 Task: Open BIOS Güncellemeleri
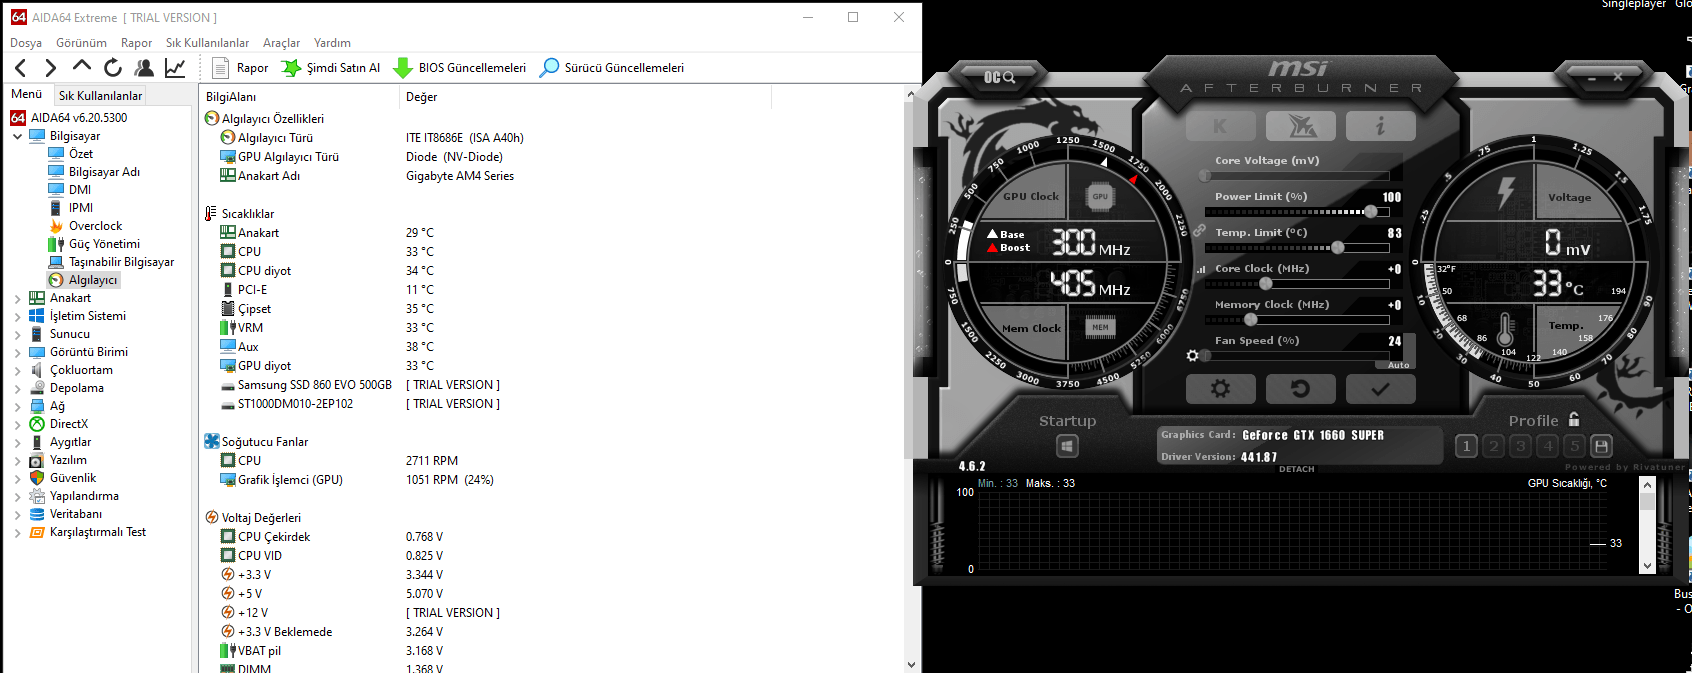click(x=460, y=68)
